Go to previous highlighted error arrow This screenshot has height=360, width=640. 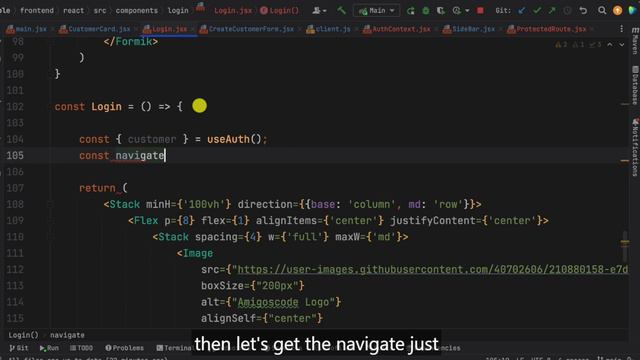[x=610, y=44]
